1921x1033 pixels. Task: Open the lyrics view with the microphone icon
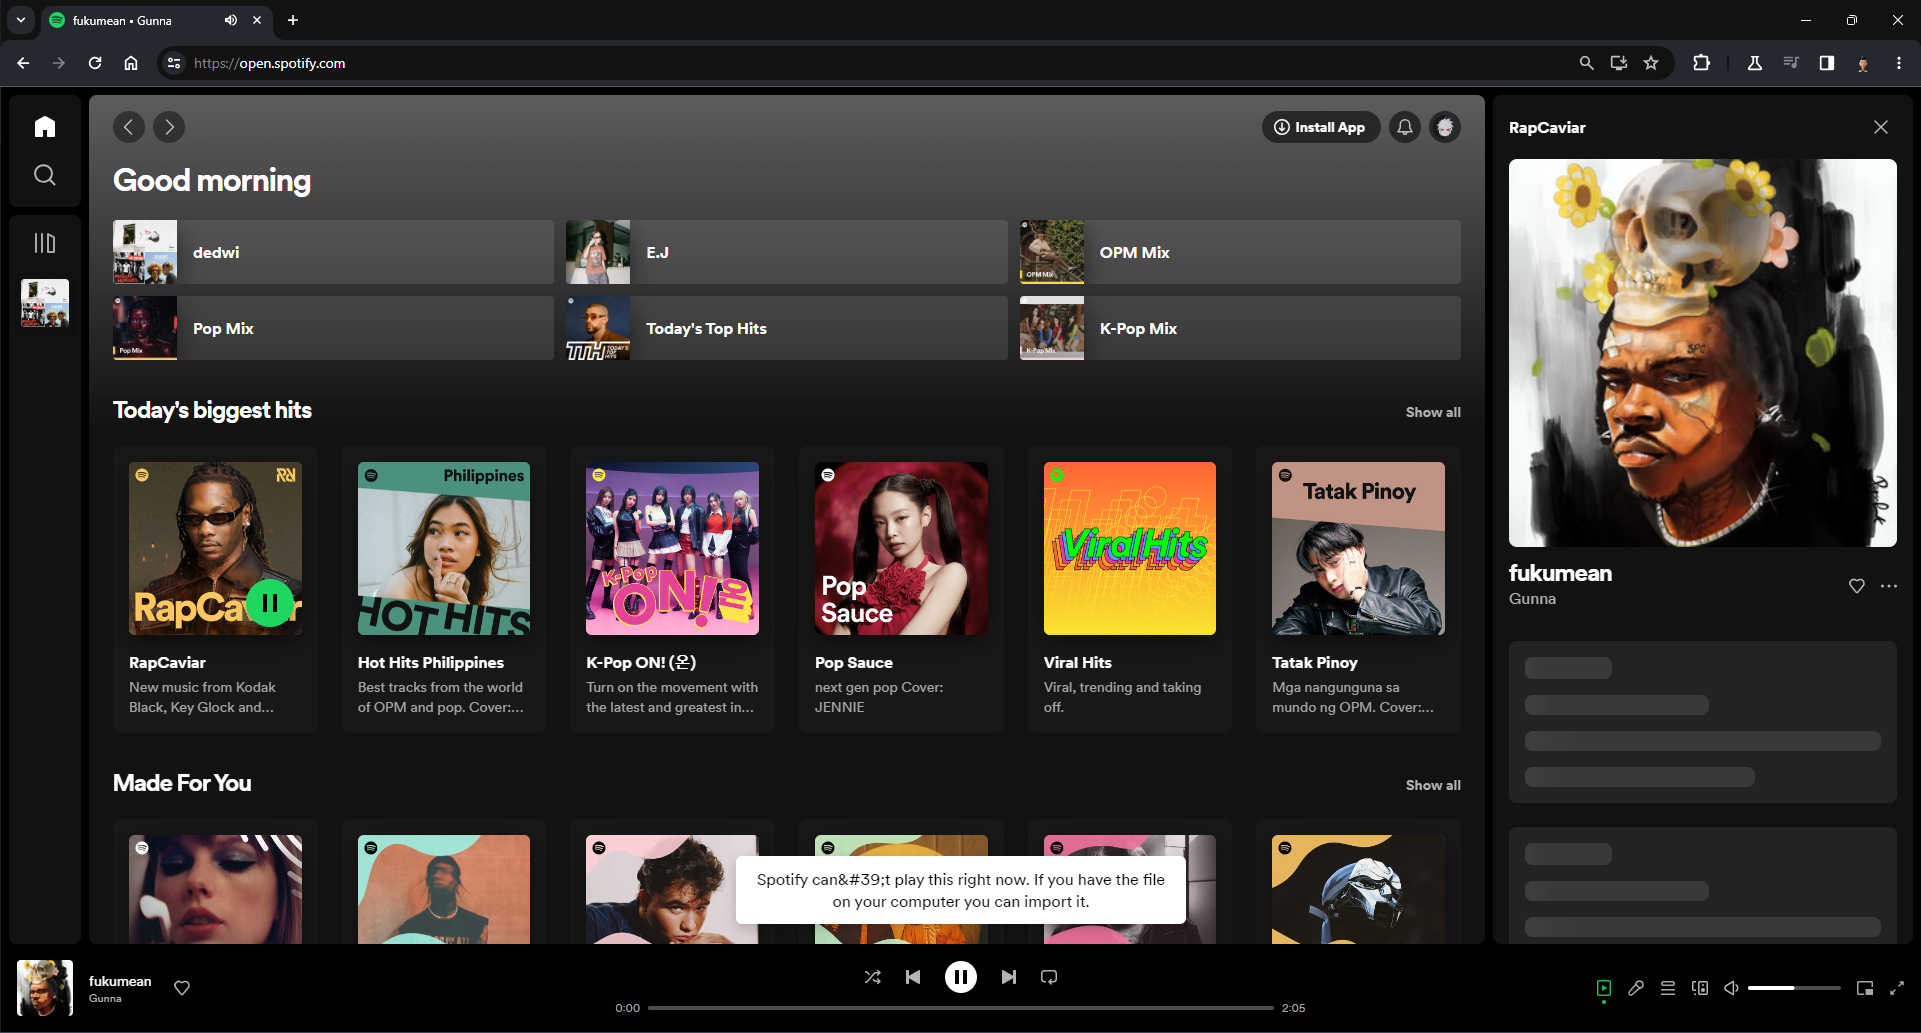pos(1636,988)
